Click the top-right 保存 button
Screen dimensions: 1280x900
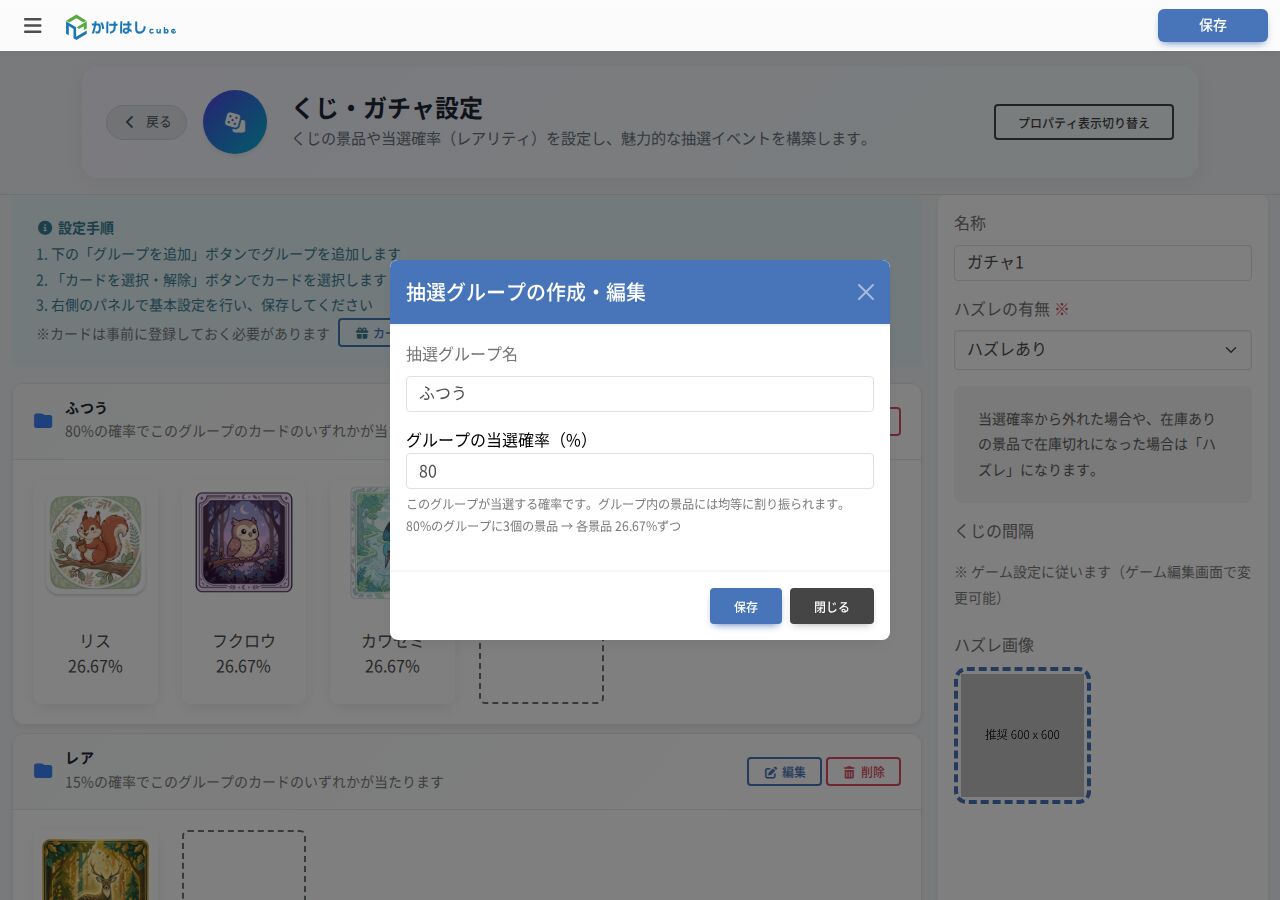(x=1213, y=26)
